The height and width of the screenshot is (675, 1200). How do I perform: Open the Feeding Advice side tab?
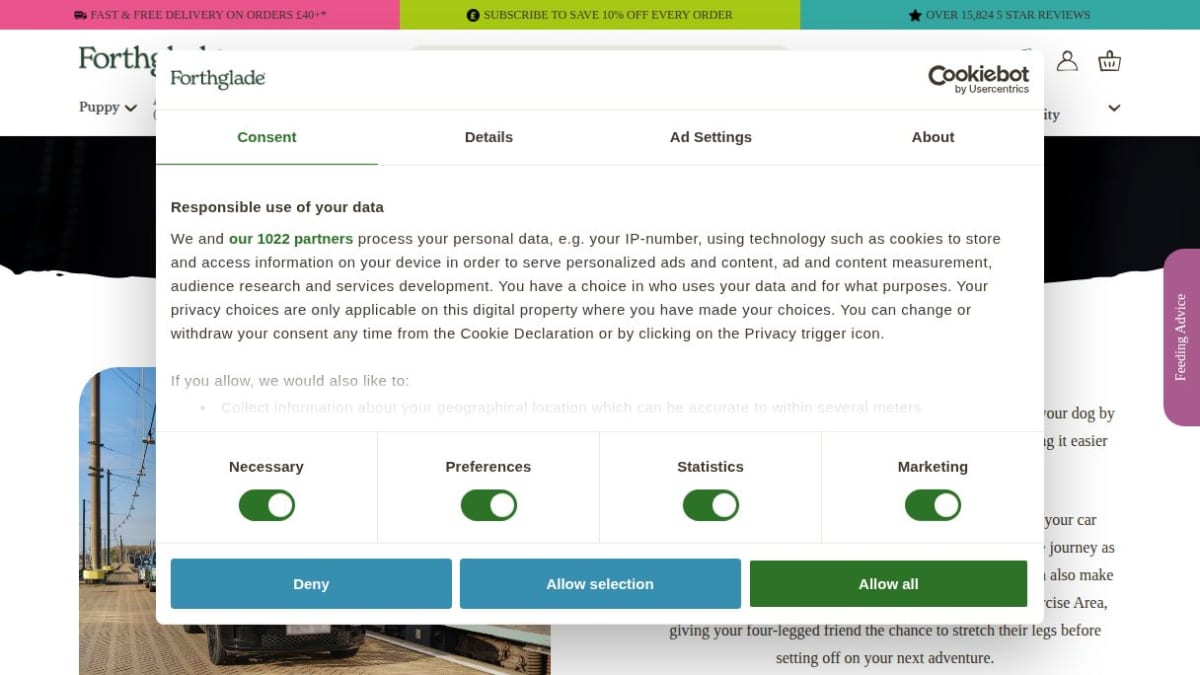[1182, 337]
